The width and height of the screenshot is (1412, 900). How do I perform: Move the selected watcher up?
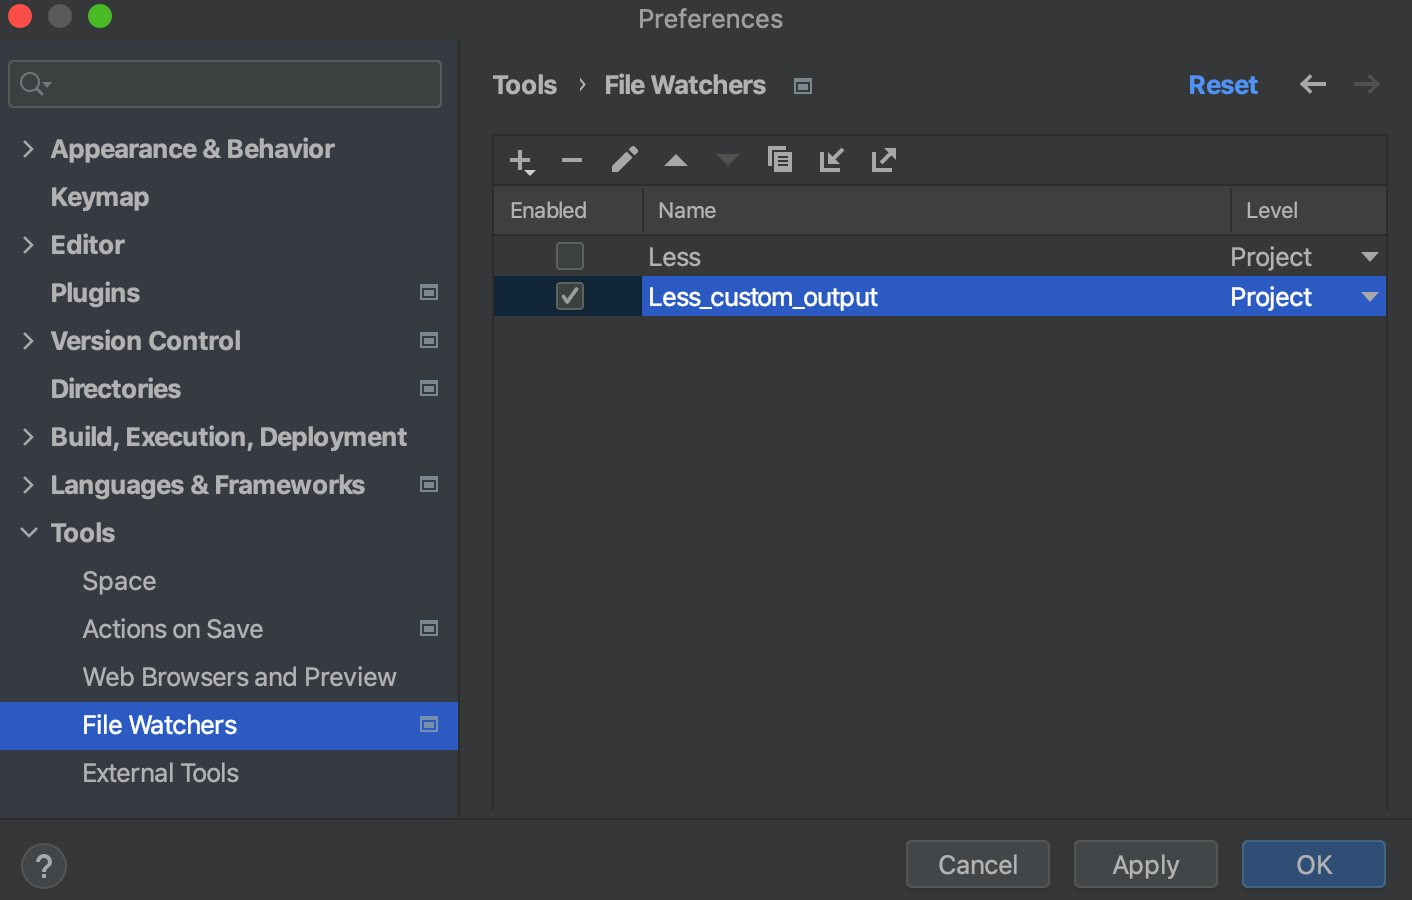[x=676, y=160]
